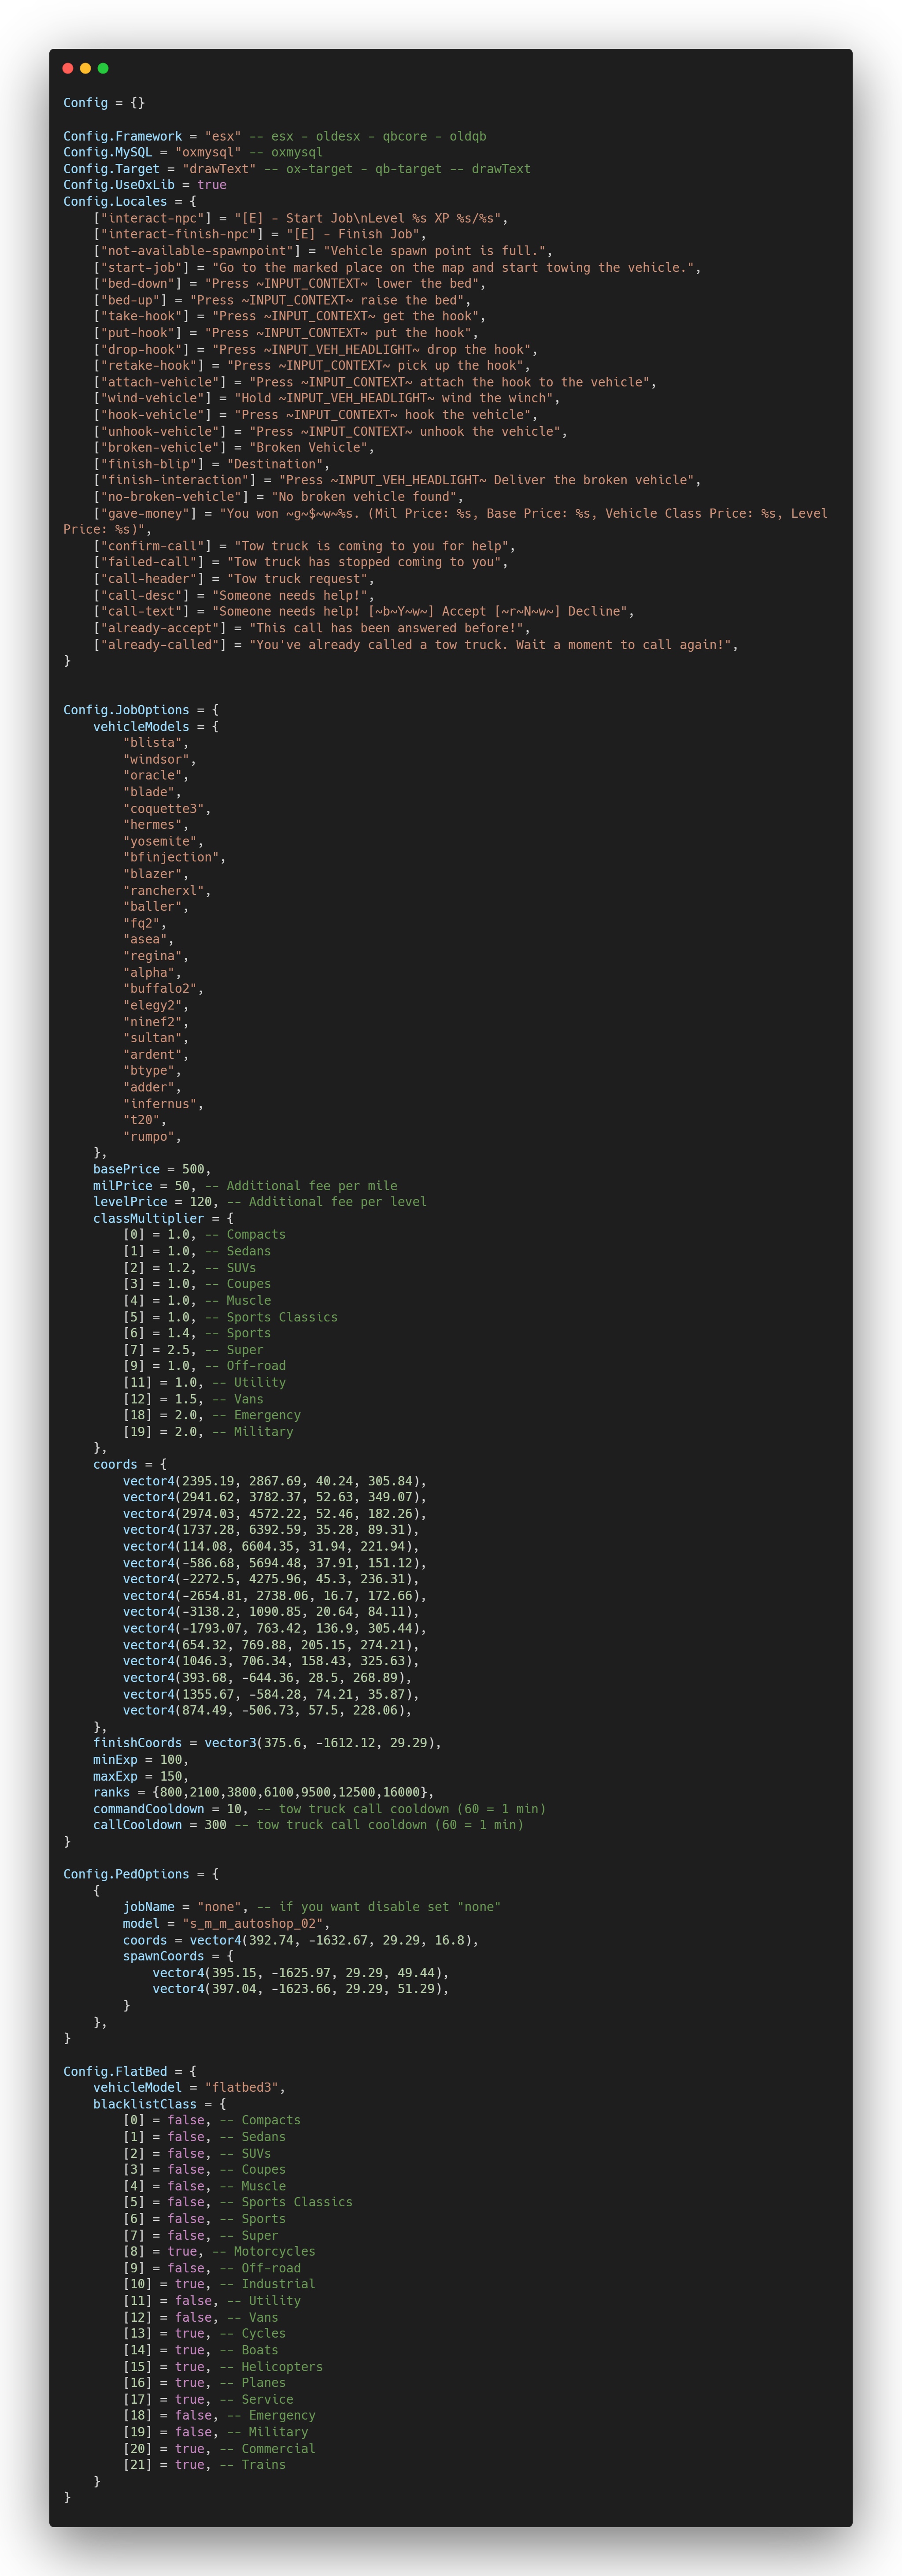Click the "rumpo" vehicle model
This screenshot has width=902, height=2576.
[149, 1136]
